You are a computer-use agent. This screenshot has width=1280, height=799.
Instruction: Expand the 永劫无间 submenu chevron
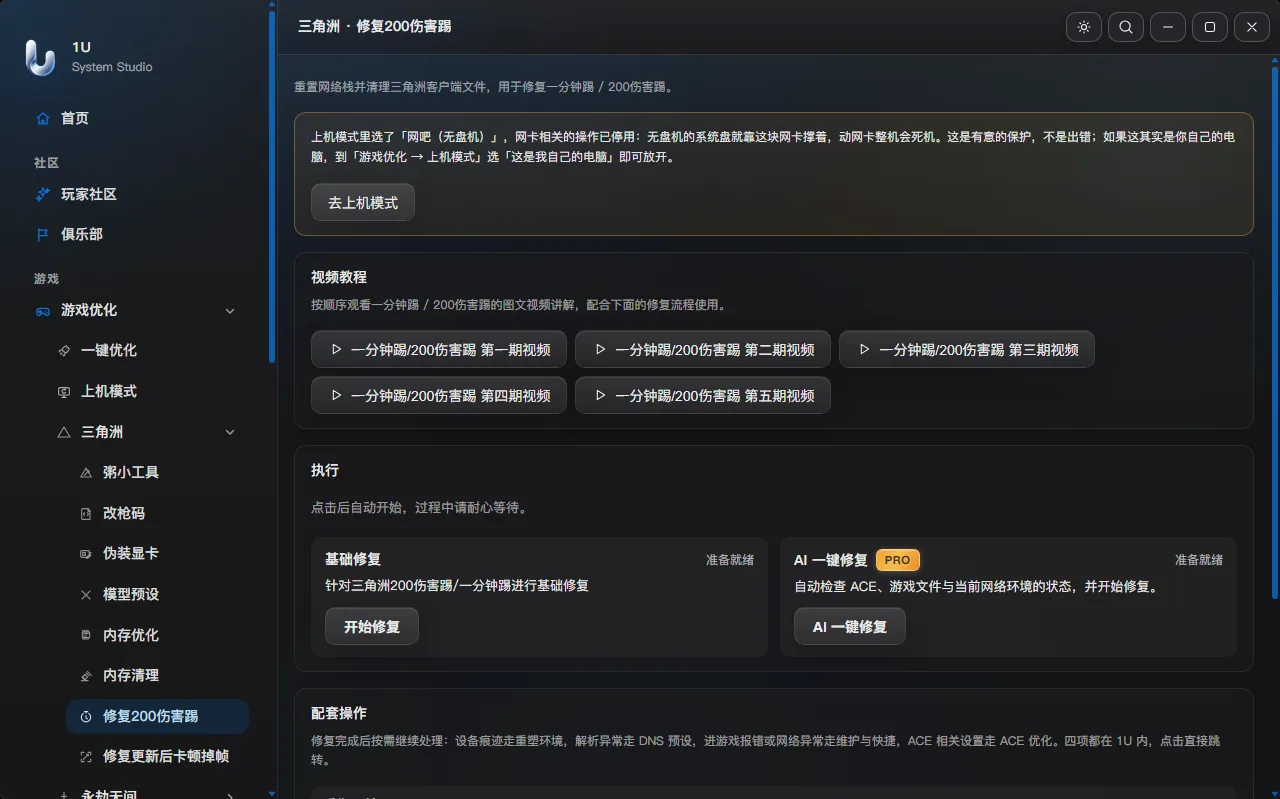[x=230, y=796]
